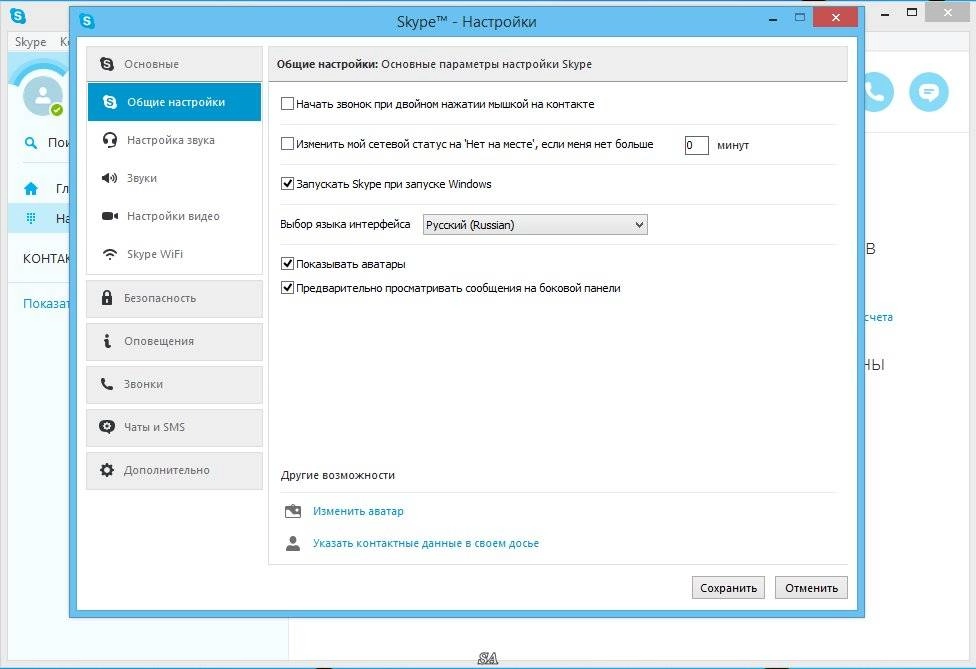Click the home icon in Skype main window
Viewport: 976px width, 669px height.
coord(30,188)
